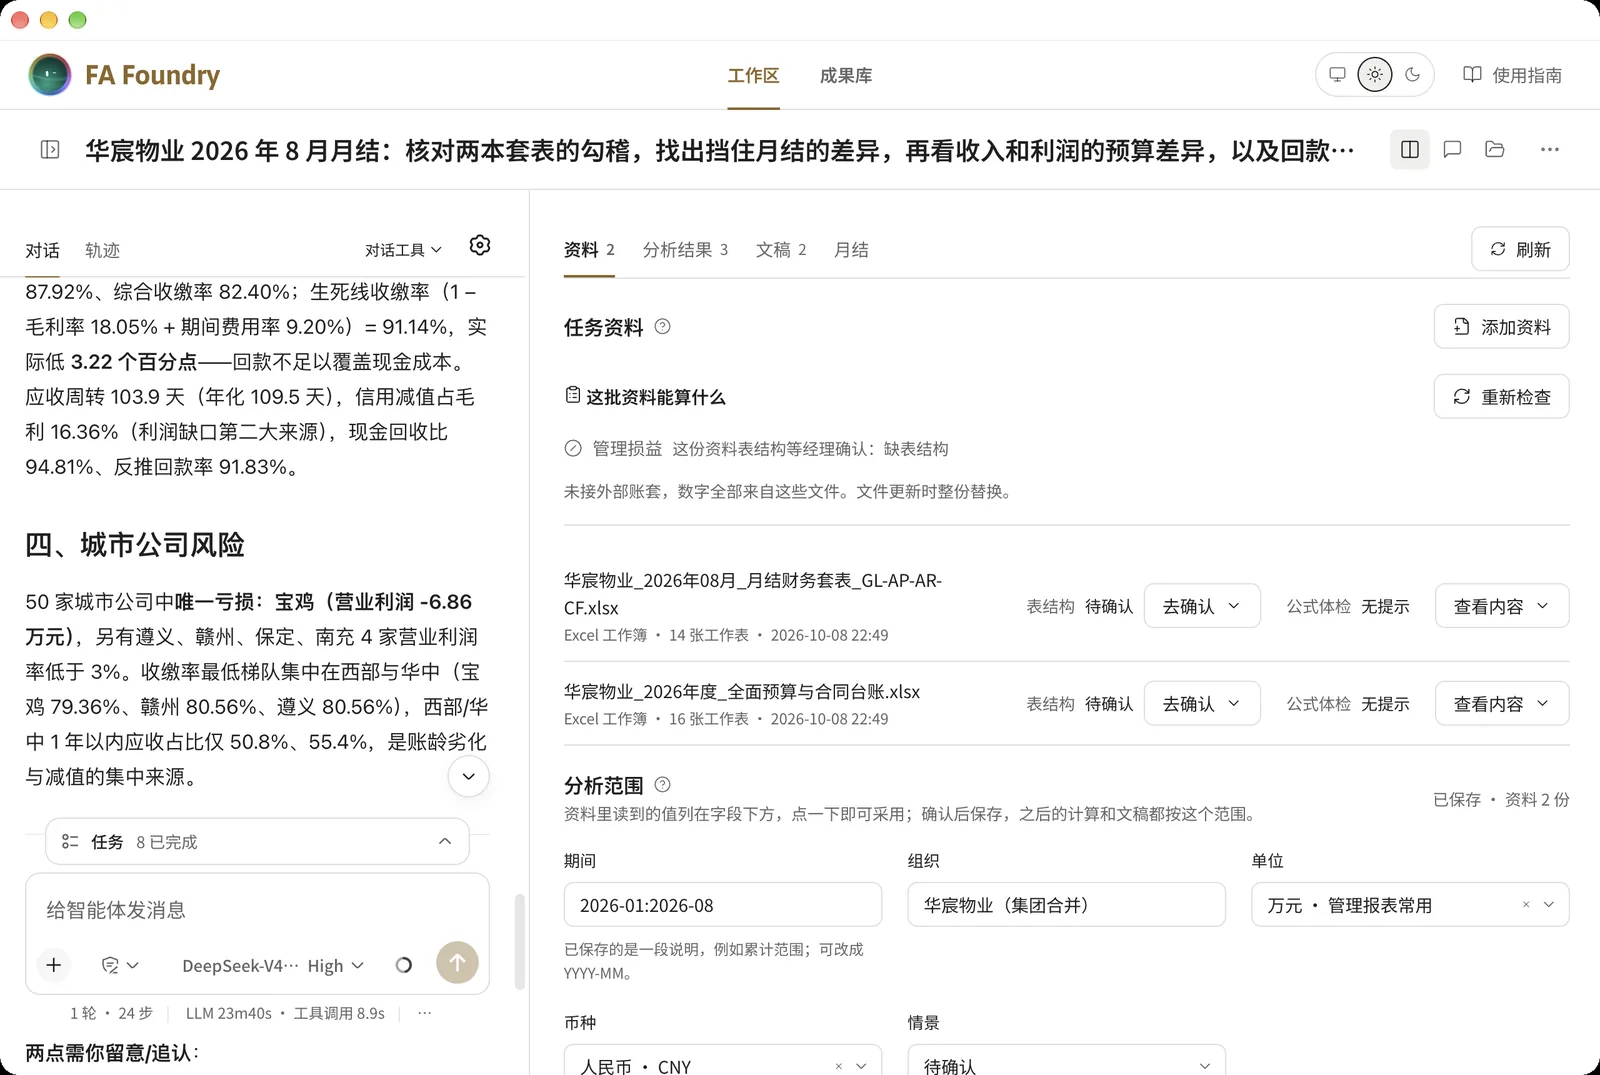Open header more options ellipsis

pyautogui.click(x=1550, y=150)
